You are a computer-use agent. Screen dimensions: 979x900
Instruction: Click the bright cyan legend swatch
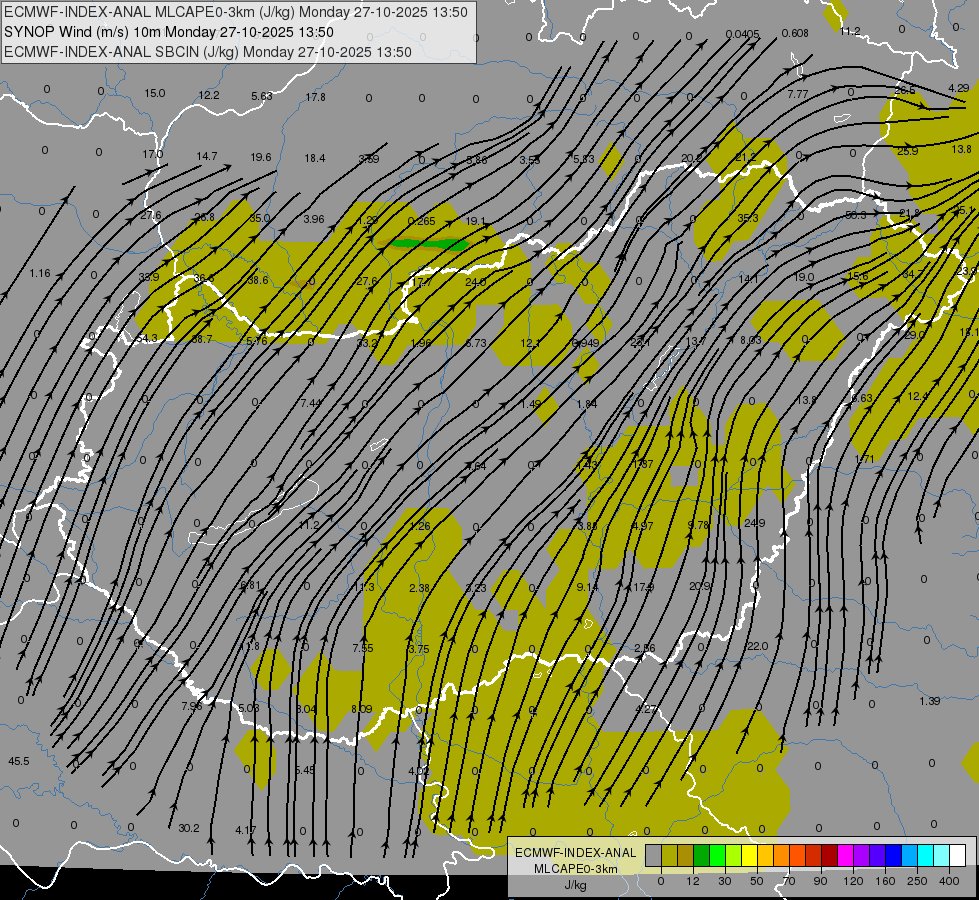coord(925,855)
